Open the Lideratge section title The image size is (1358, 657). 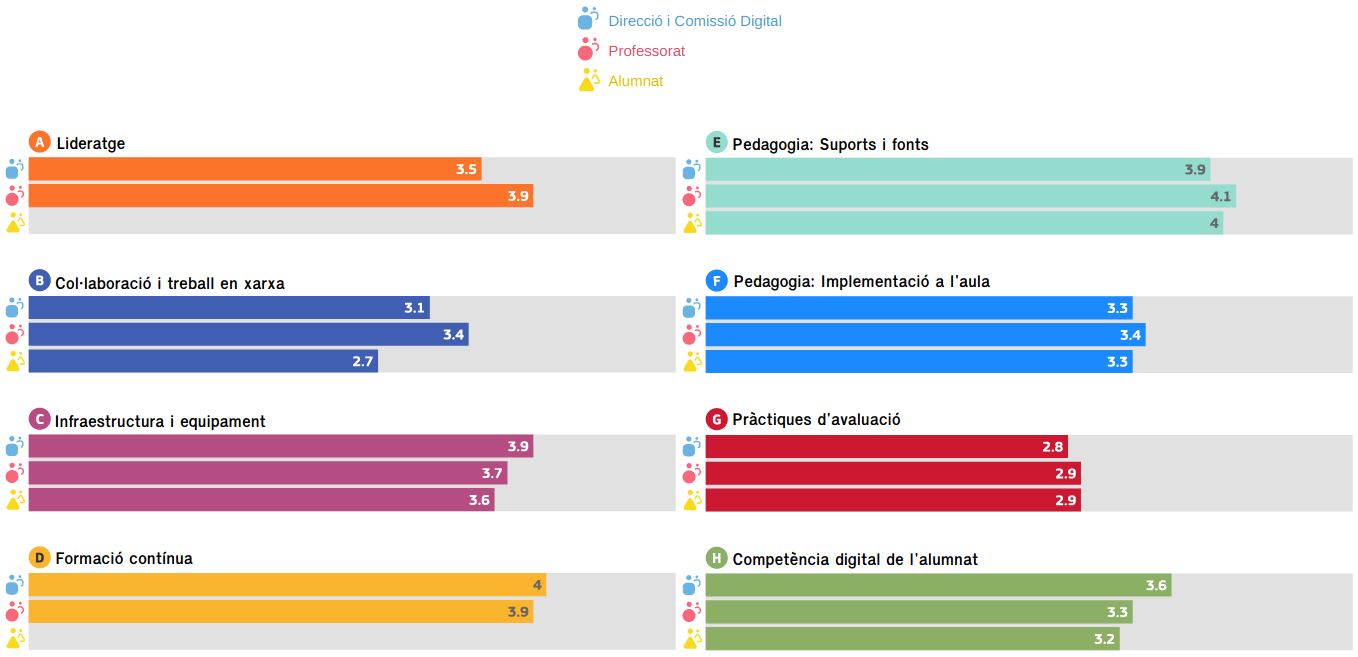[91, 144]
